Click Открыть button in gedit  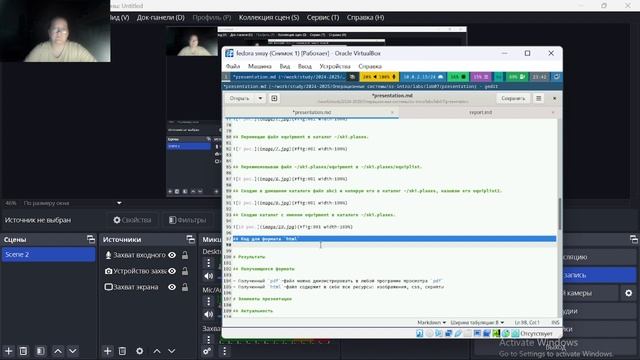click(239, 98)
